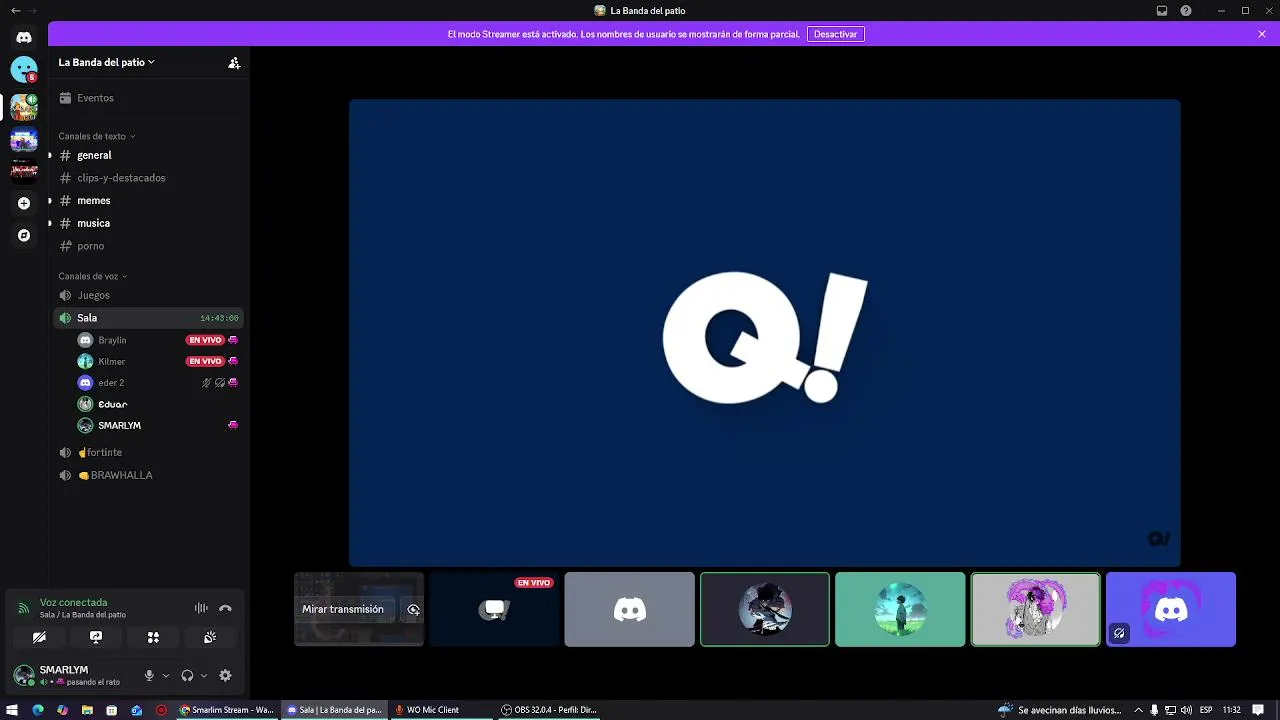This screenshot has height=720, width=1280.
Task: Show hidden system tray icons
Action: (x=1138, y=710)
